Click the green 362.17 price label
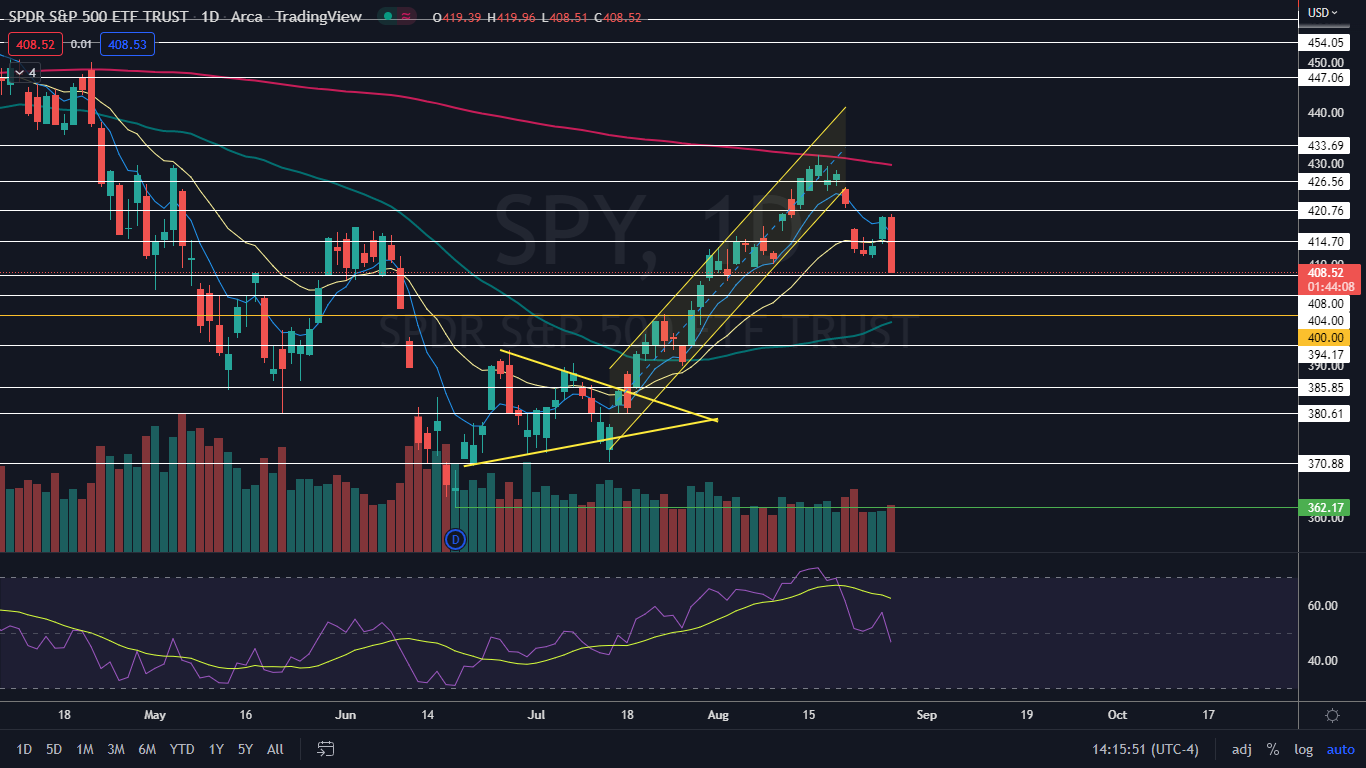The width and height of the screenshot is (1366, 768). [x=1322, y=508]
